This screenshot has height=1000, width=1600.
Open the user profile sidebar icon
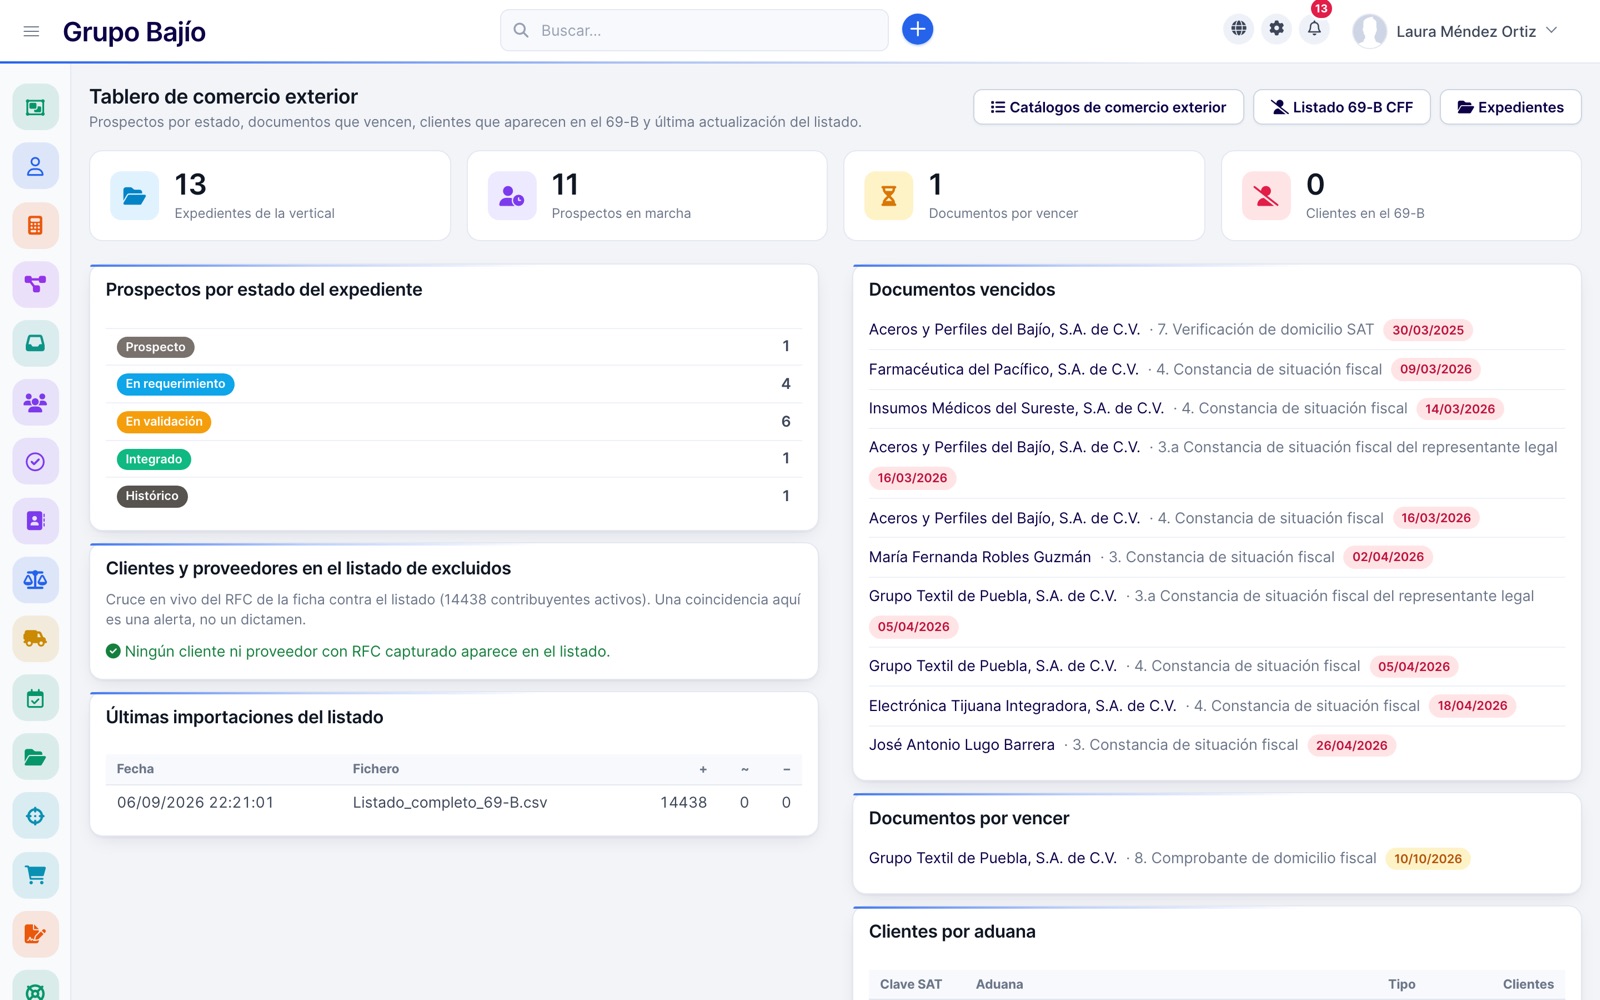(35, 166)
